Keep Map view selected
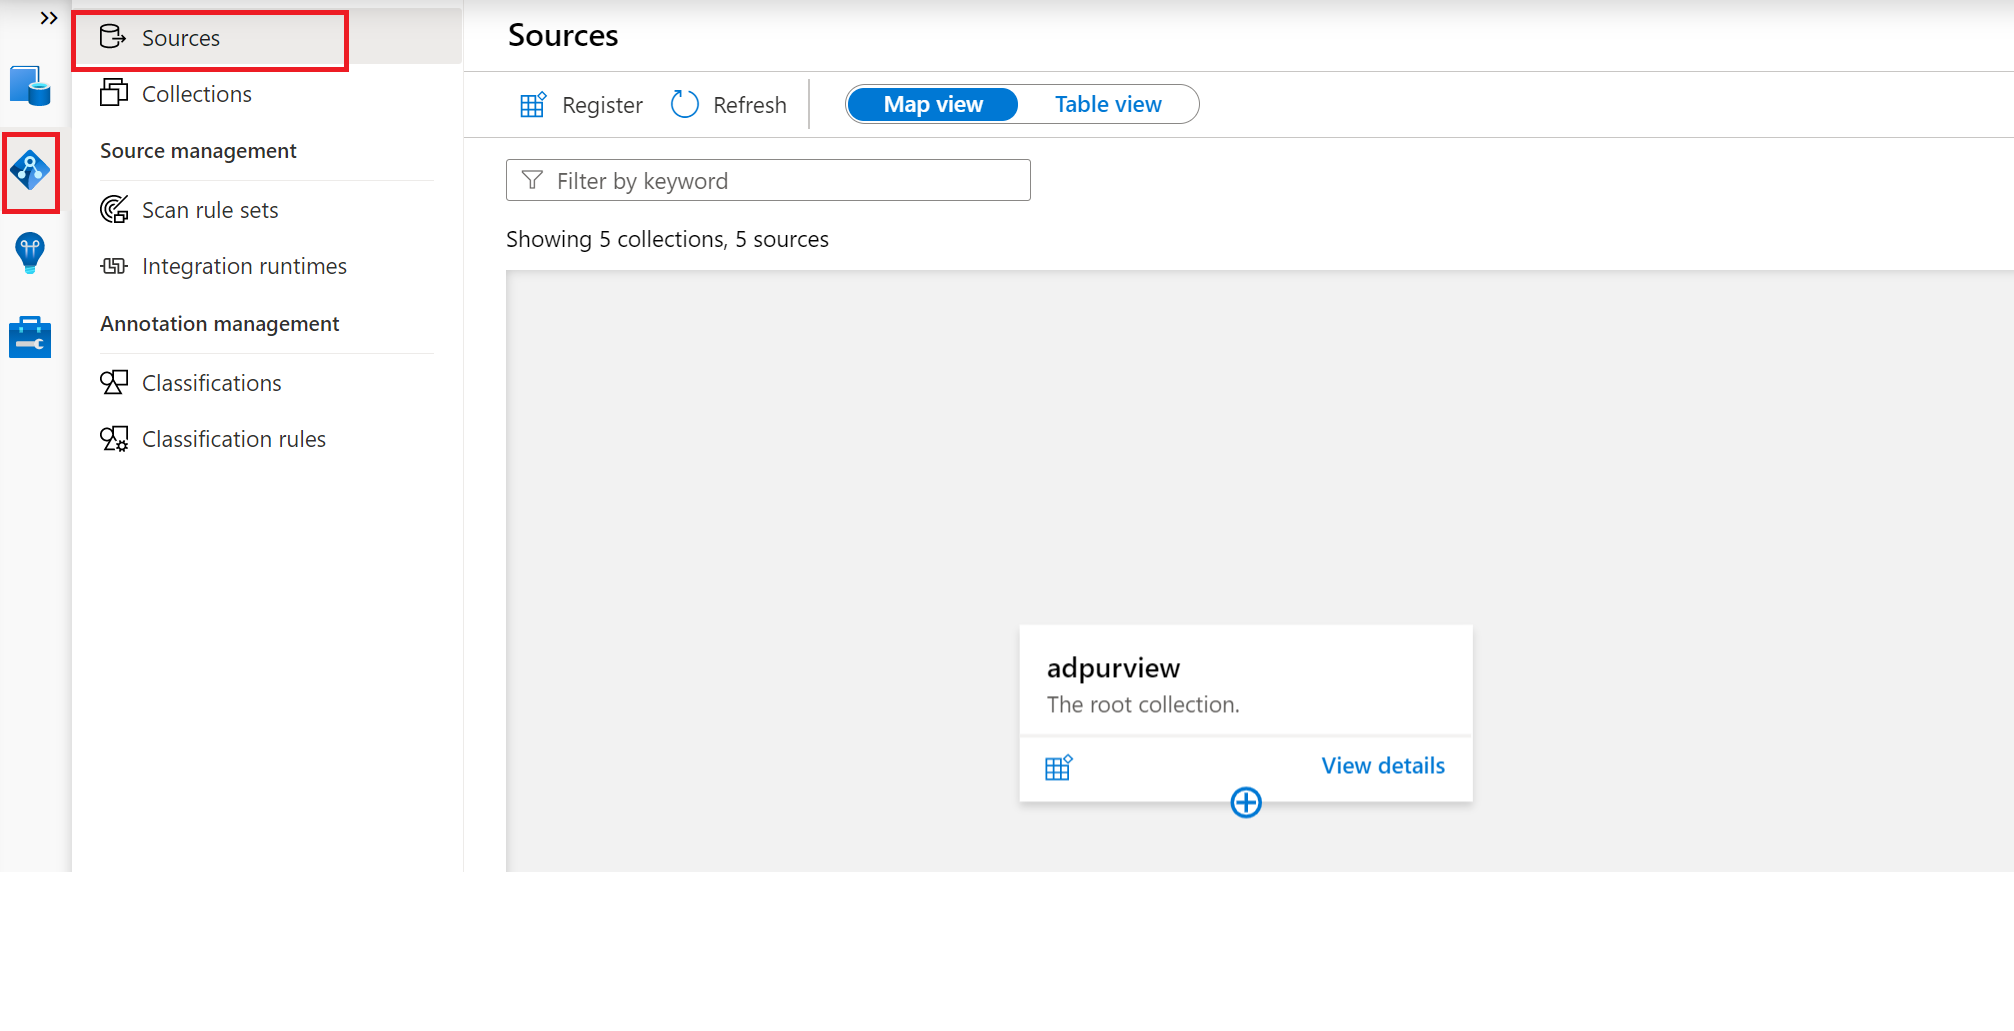 (x=931, y=104)
